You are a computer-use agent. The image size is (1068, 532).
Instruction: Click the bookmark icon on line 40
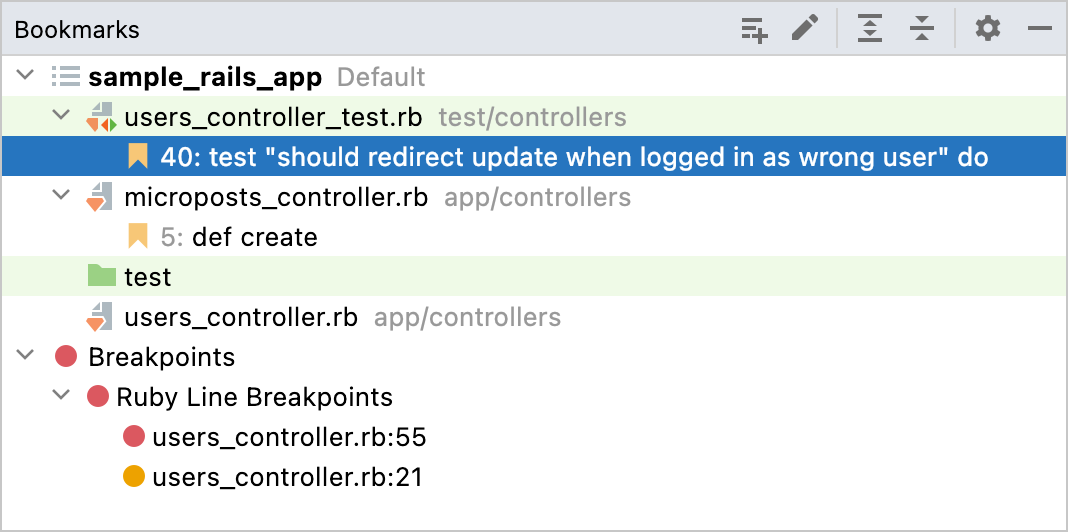[137, 157]
